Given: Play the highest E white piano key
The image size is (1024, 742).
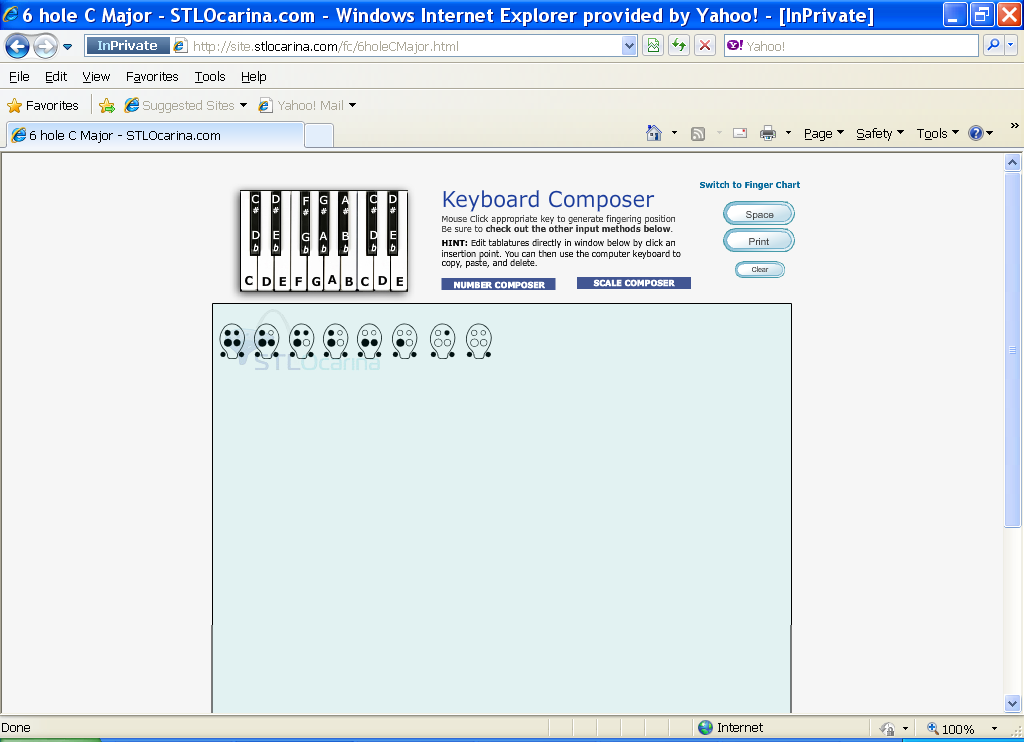Looking at the screenshot, I should pyautogui.click(x=400, y=281).
